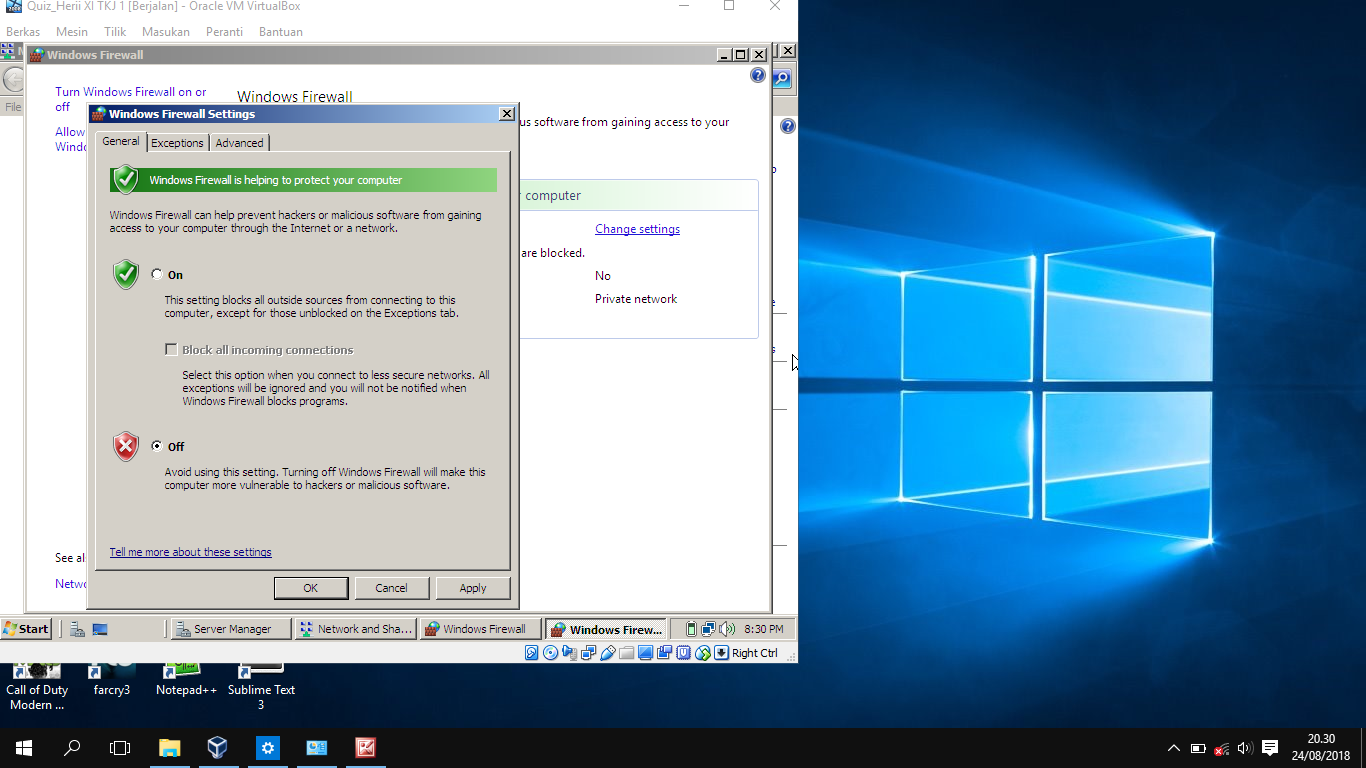Switch to the Exceptions tab
Image resolution: width=1366 pixels, height=768 pixels.
177,142
